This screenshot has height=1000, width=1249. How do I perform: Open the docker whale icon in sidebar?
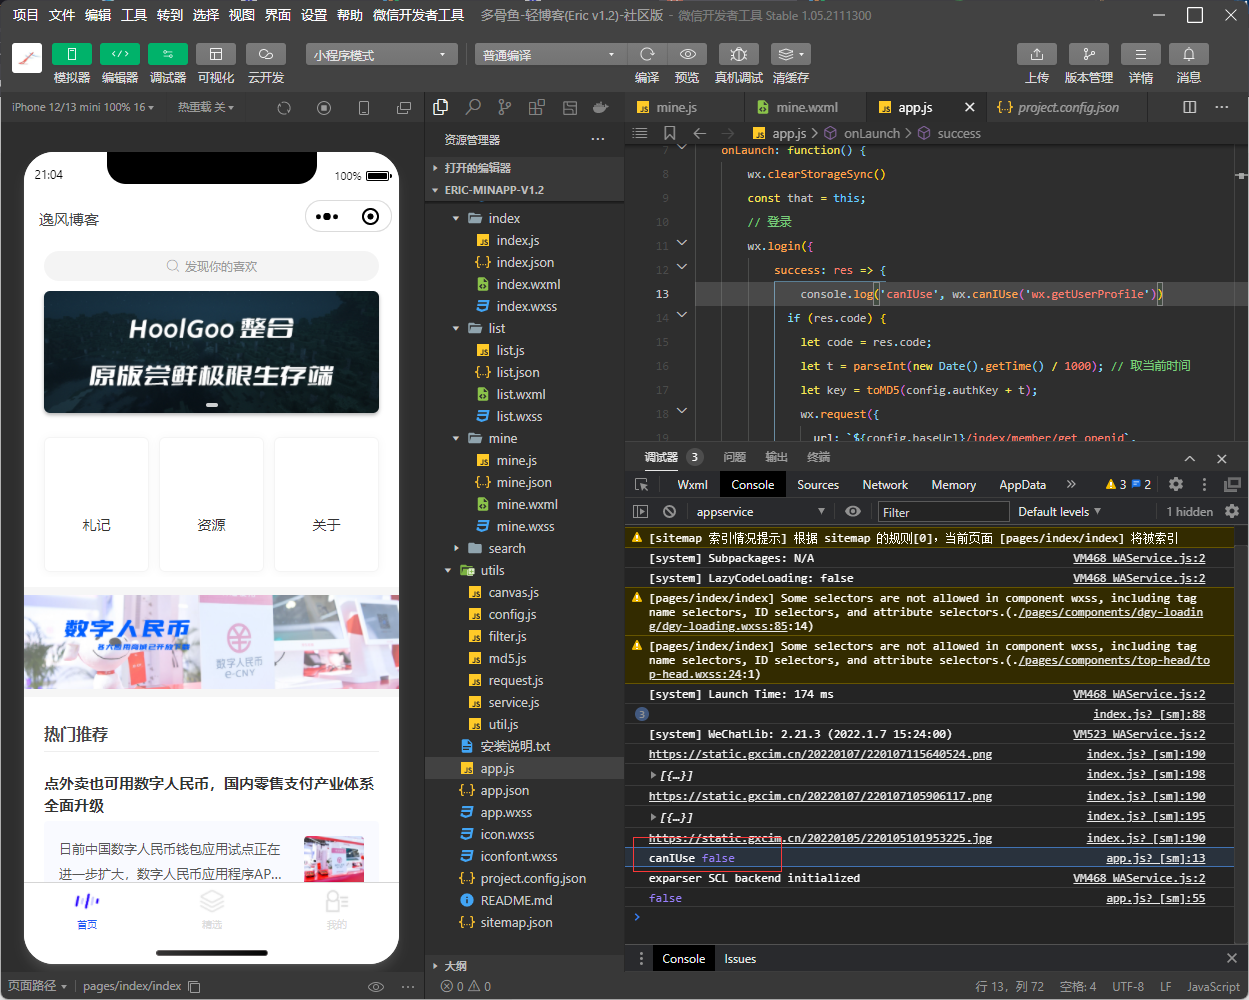(x=601, y=107)
